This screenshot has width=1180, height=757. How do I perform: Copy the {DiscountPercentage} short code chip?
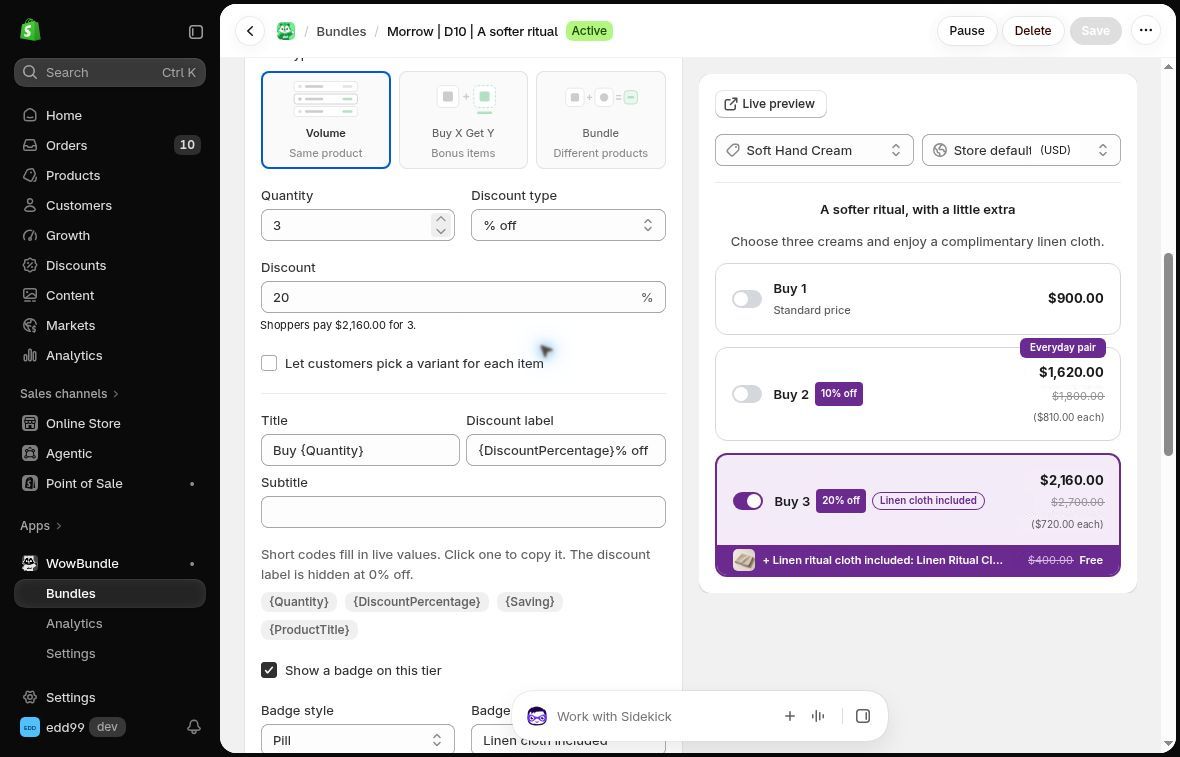(417, 602)
